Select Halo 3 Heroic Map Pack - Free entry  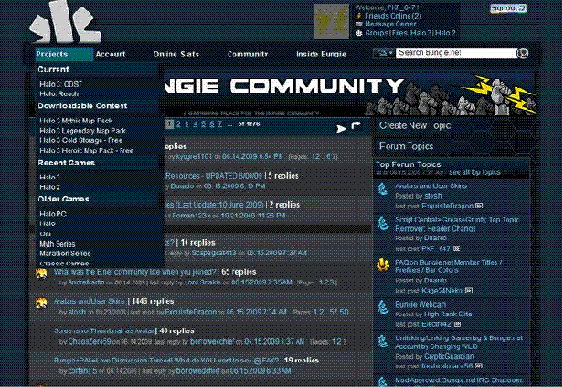86,150
